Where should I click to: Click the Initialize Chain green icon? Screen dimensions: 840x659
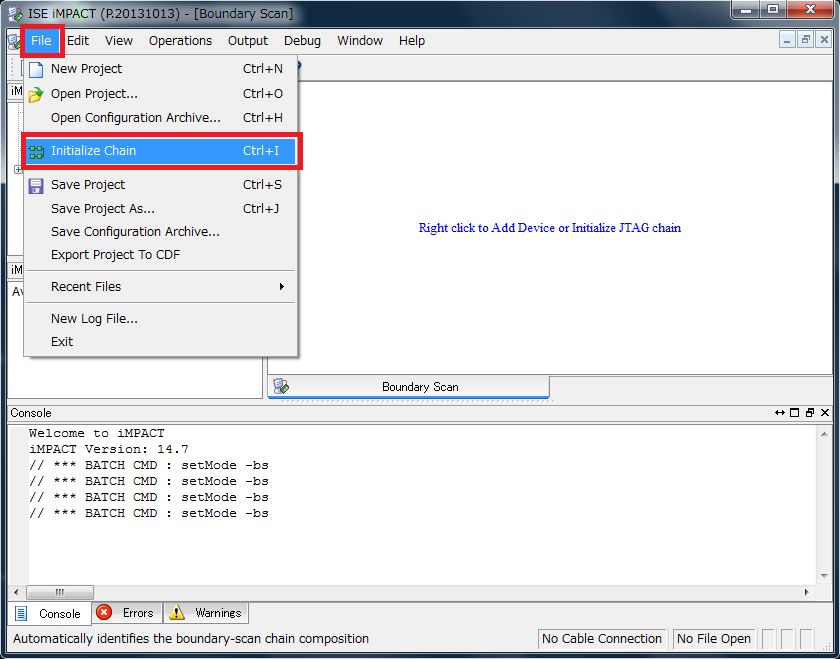click(36, 152)
